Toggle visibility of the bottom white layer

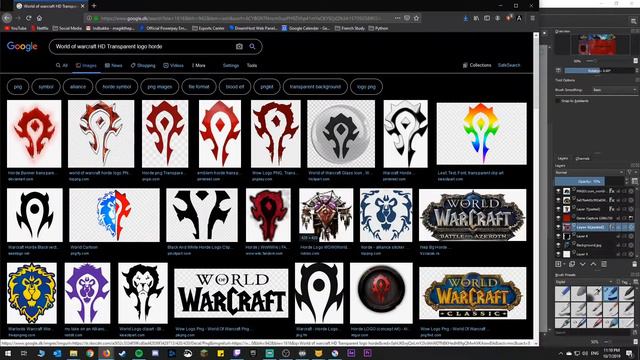(x=558, y=254)
